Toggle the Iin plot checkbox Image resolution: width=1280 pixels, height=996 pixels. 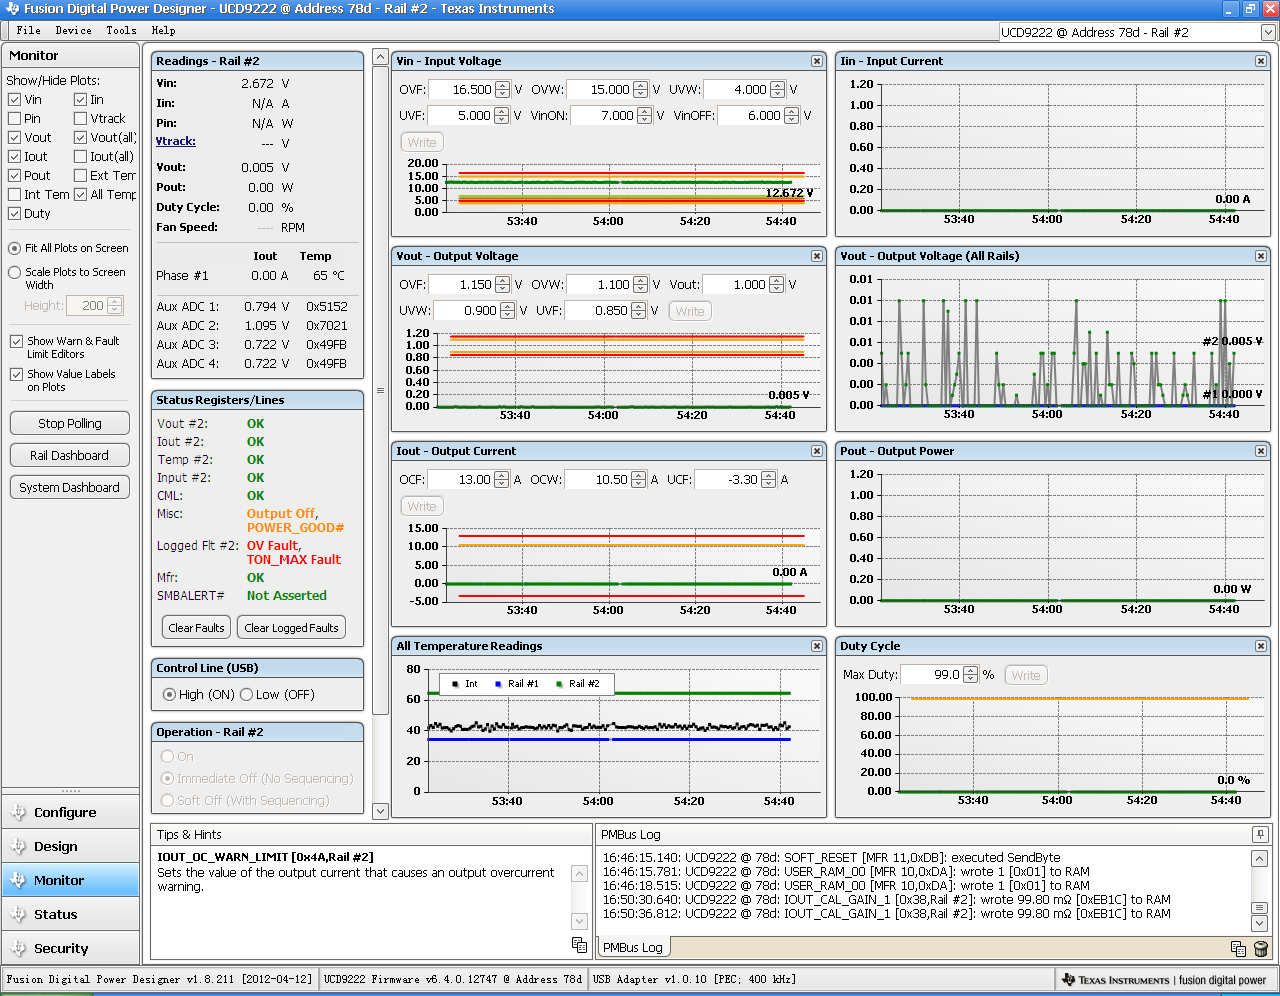[80, 100]
